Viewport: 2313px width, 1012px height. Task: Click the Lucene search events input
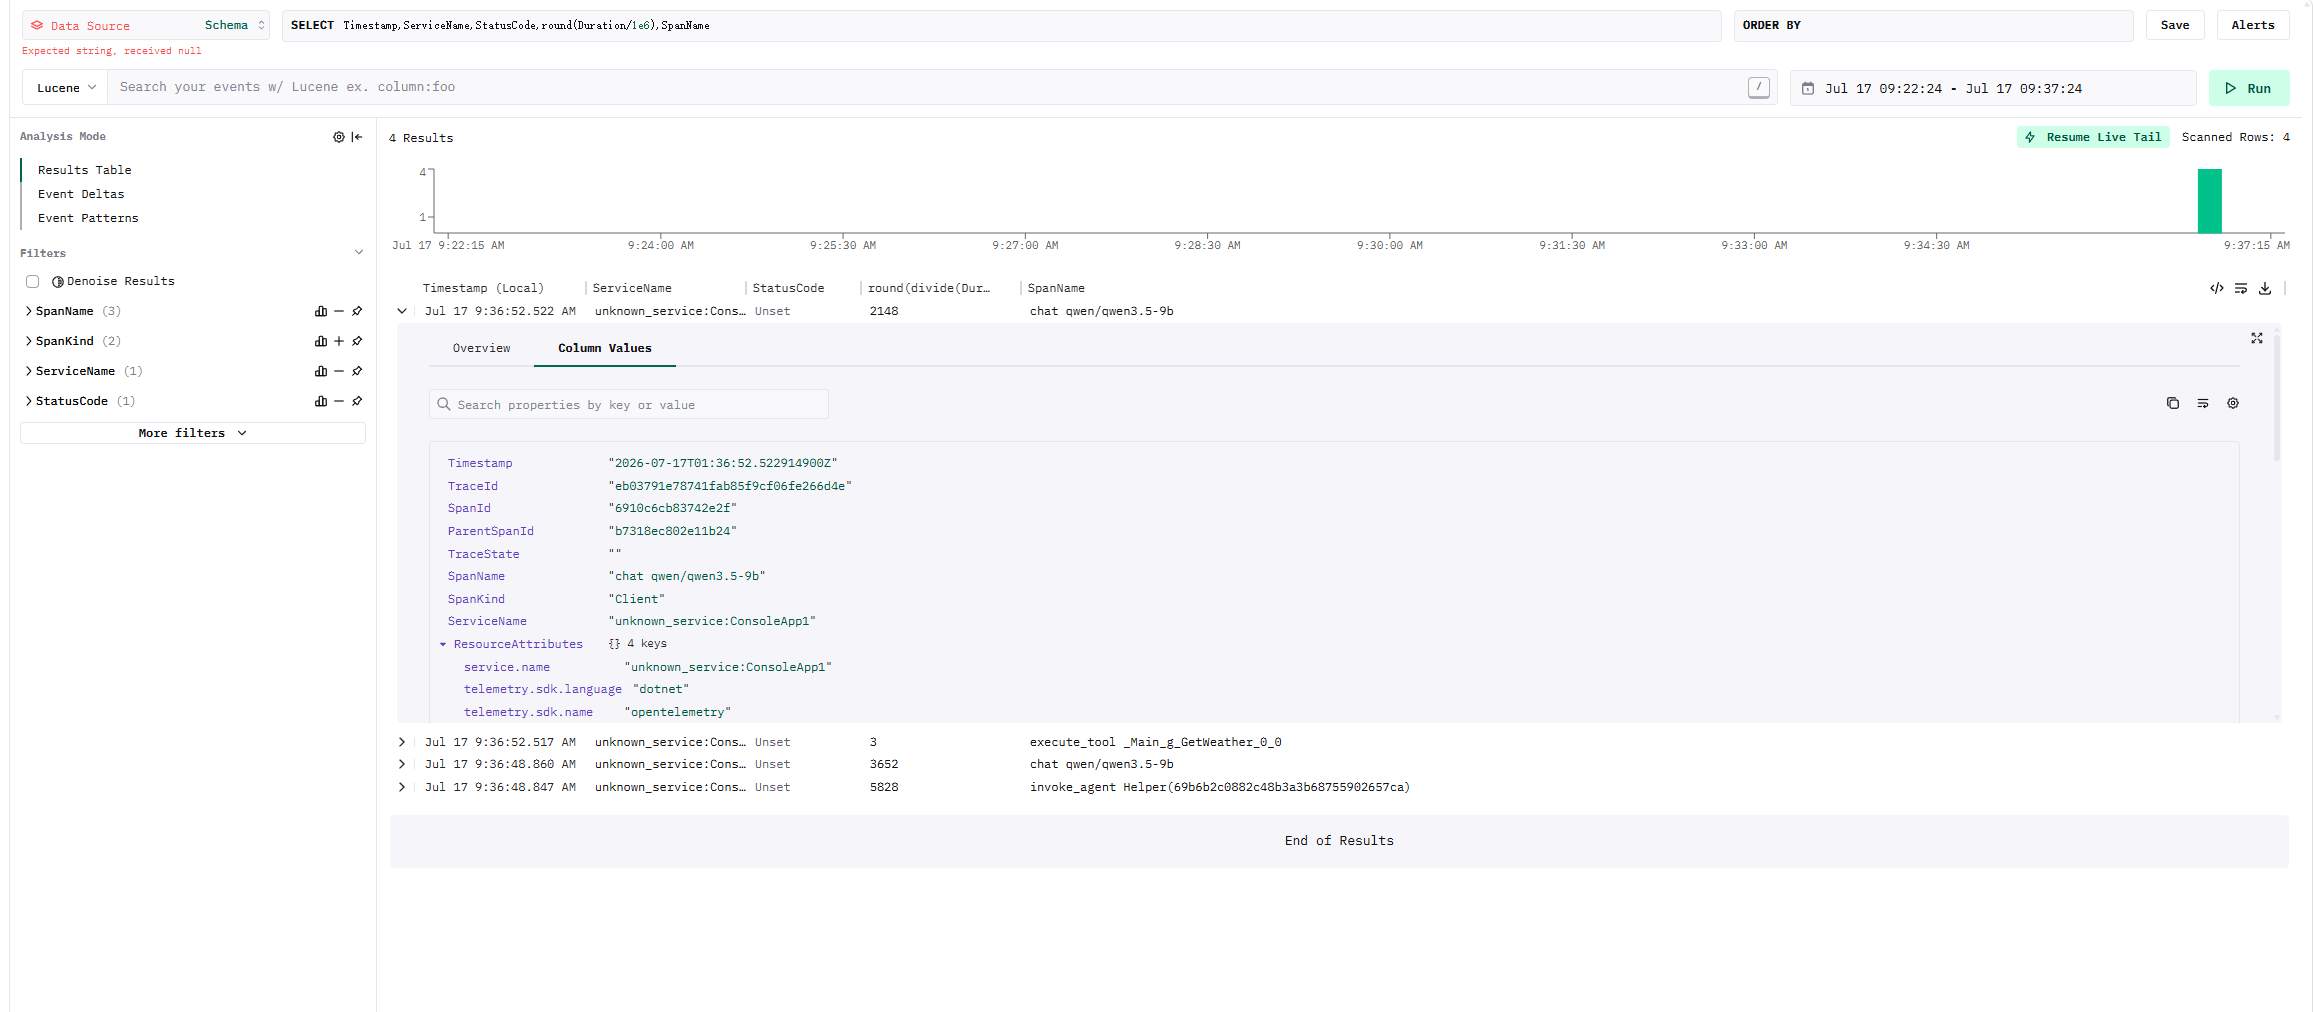[x=930, y=88]
